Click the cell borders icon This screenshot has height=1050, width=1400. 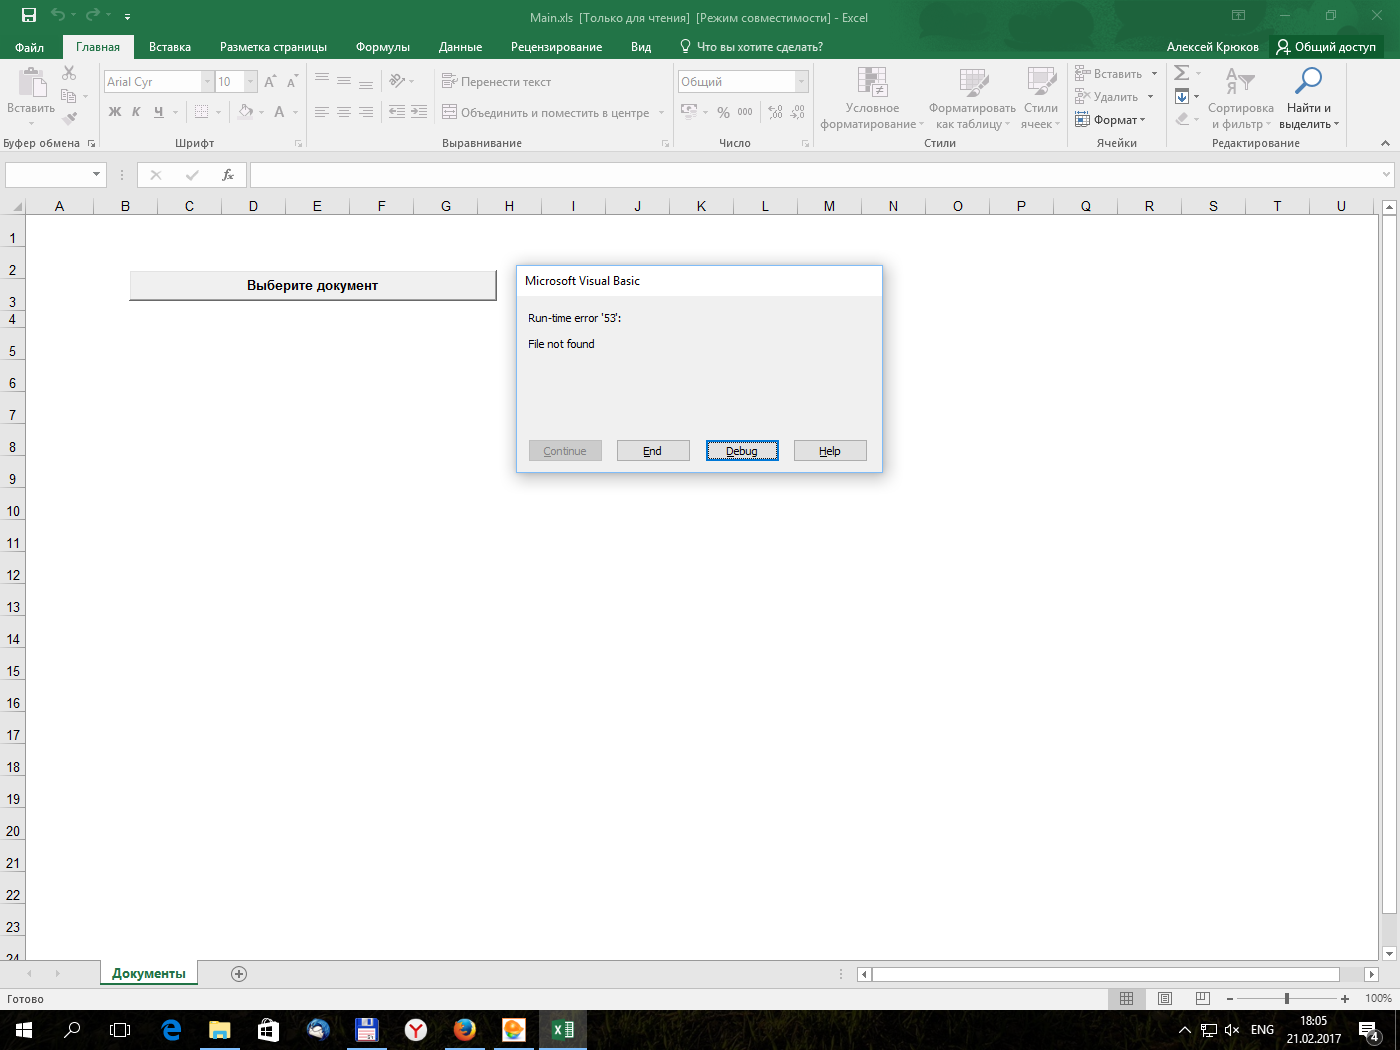point(202,112)
